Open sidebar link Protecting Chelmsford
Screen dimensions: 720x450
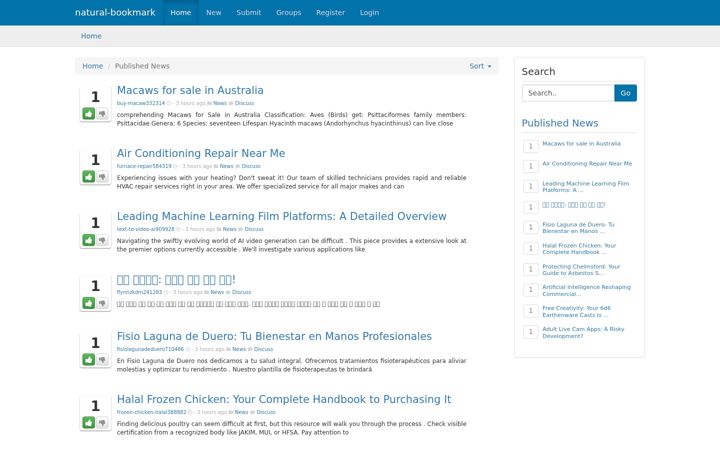pyautogui.click(x=581, y=270)
